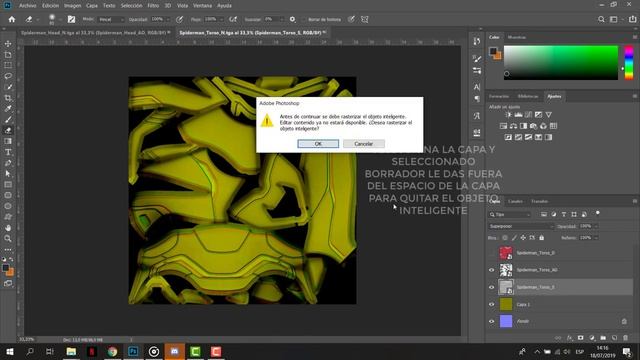Click the Brightness/Contrast adjustment icon
Image resolution: width=640 pixels, height=360 pixels.
pyautogui.click(x=508, y=115)
